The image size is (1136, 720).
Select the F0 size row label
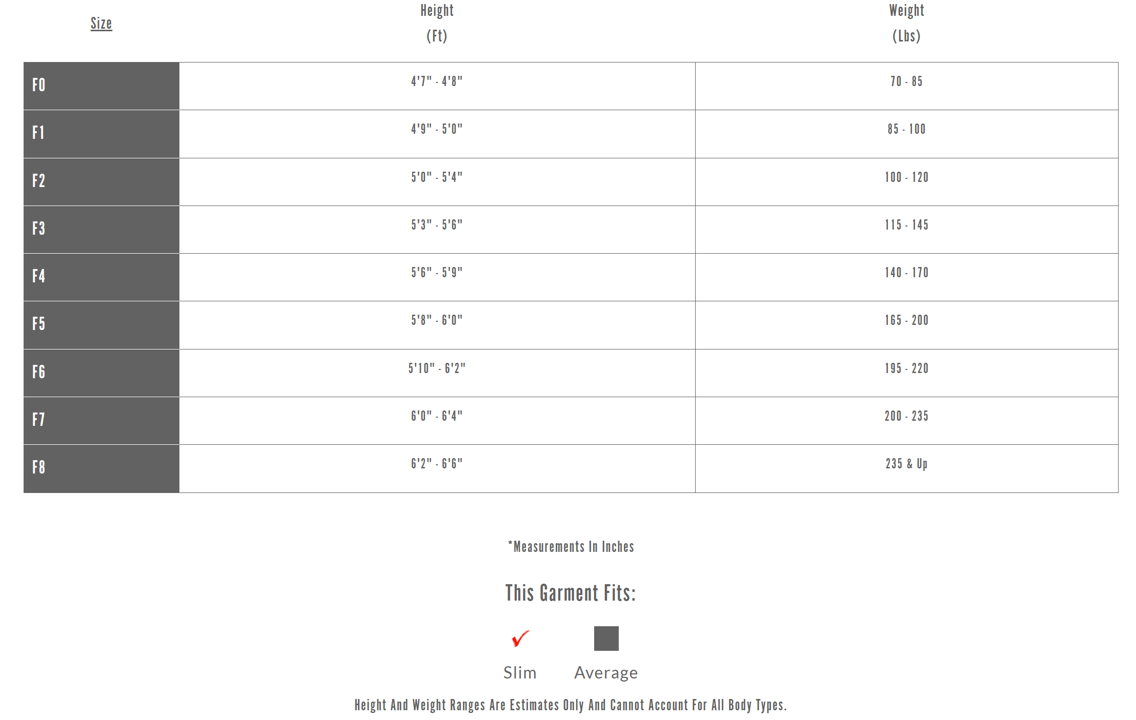[x=39, y=86]
